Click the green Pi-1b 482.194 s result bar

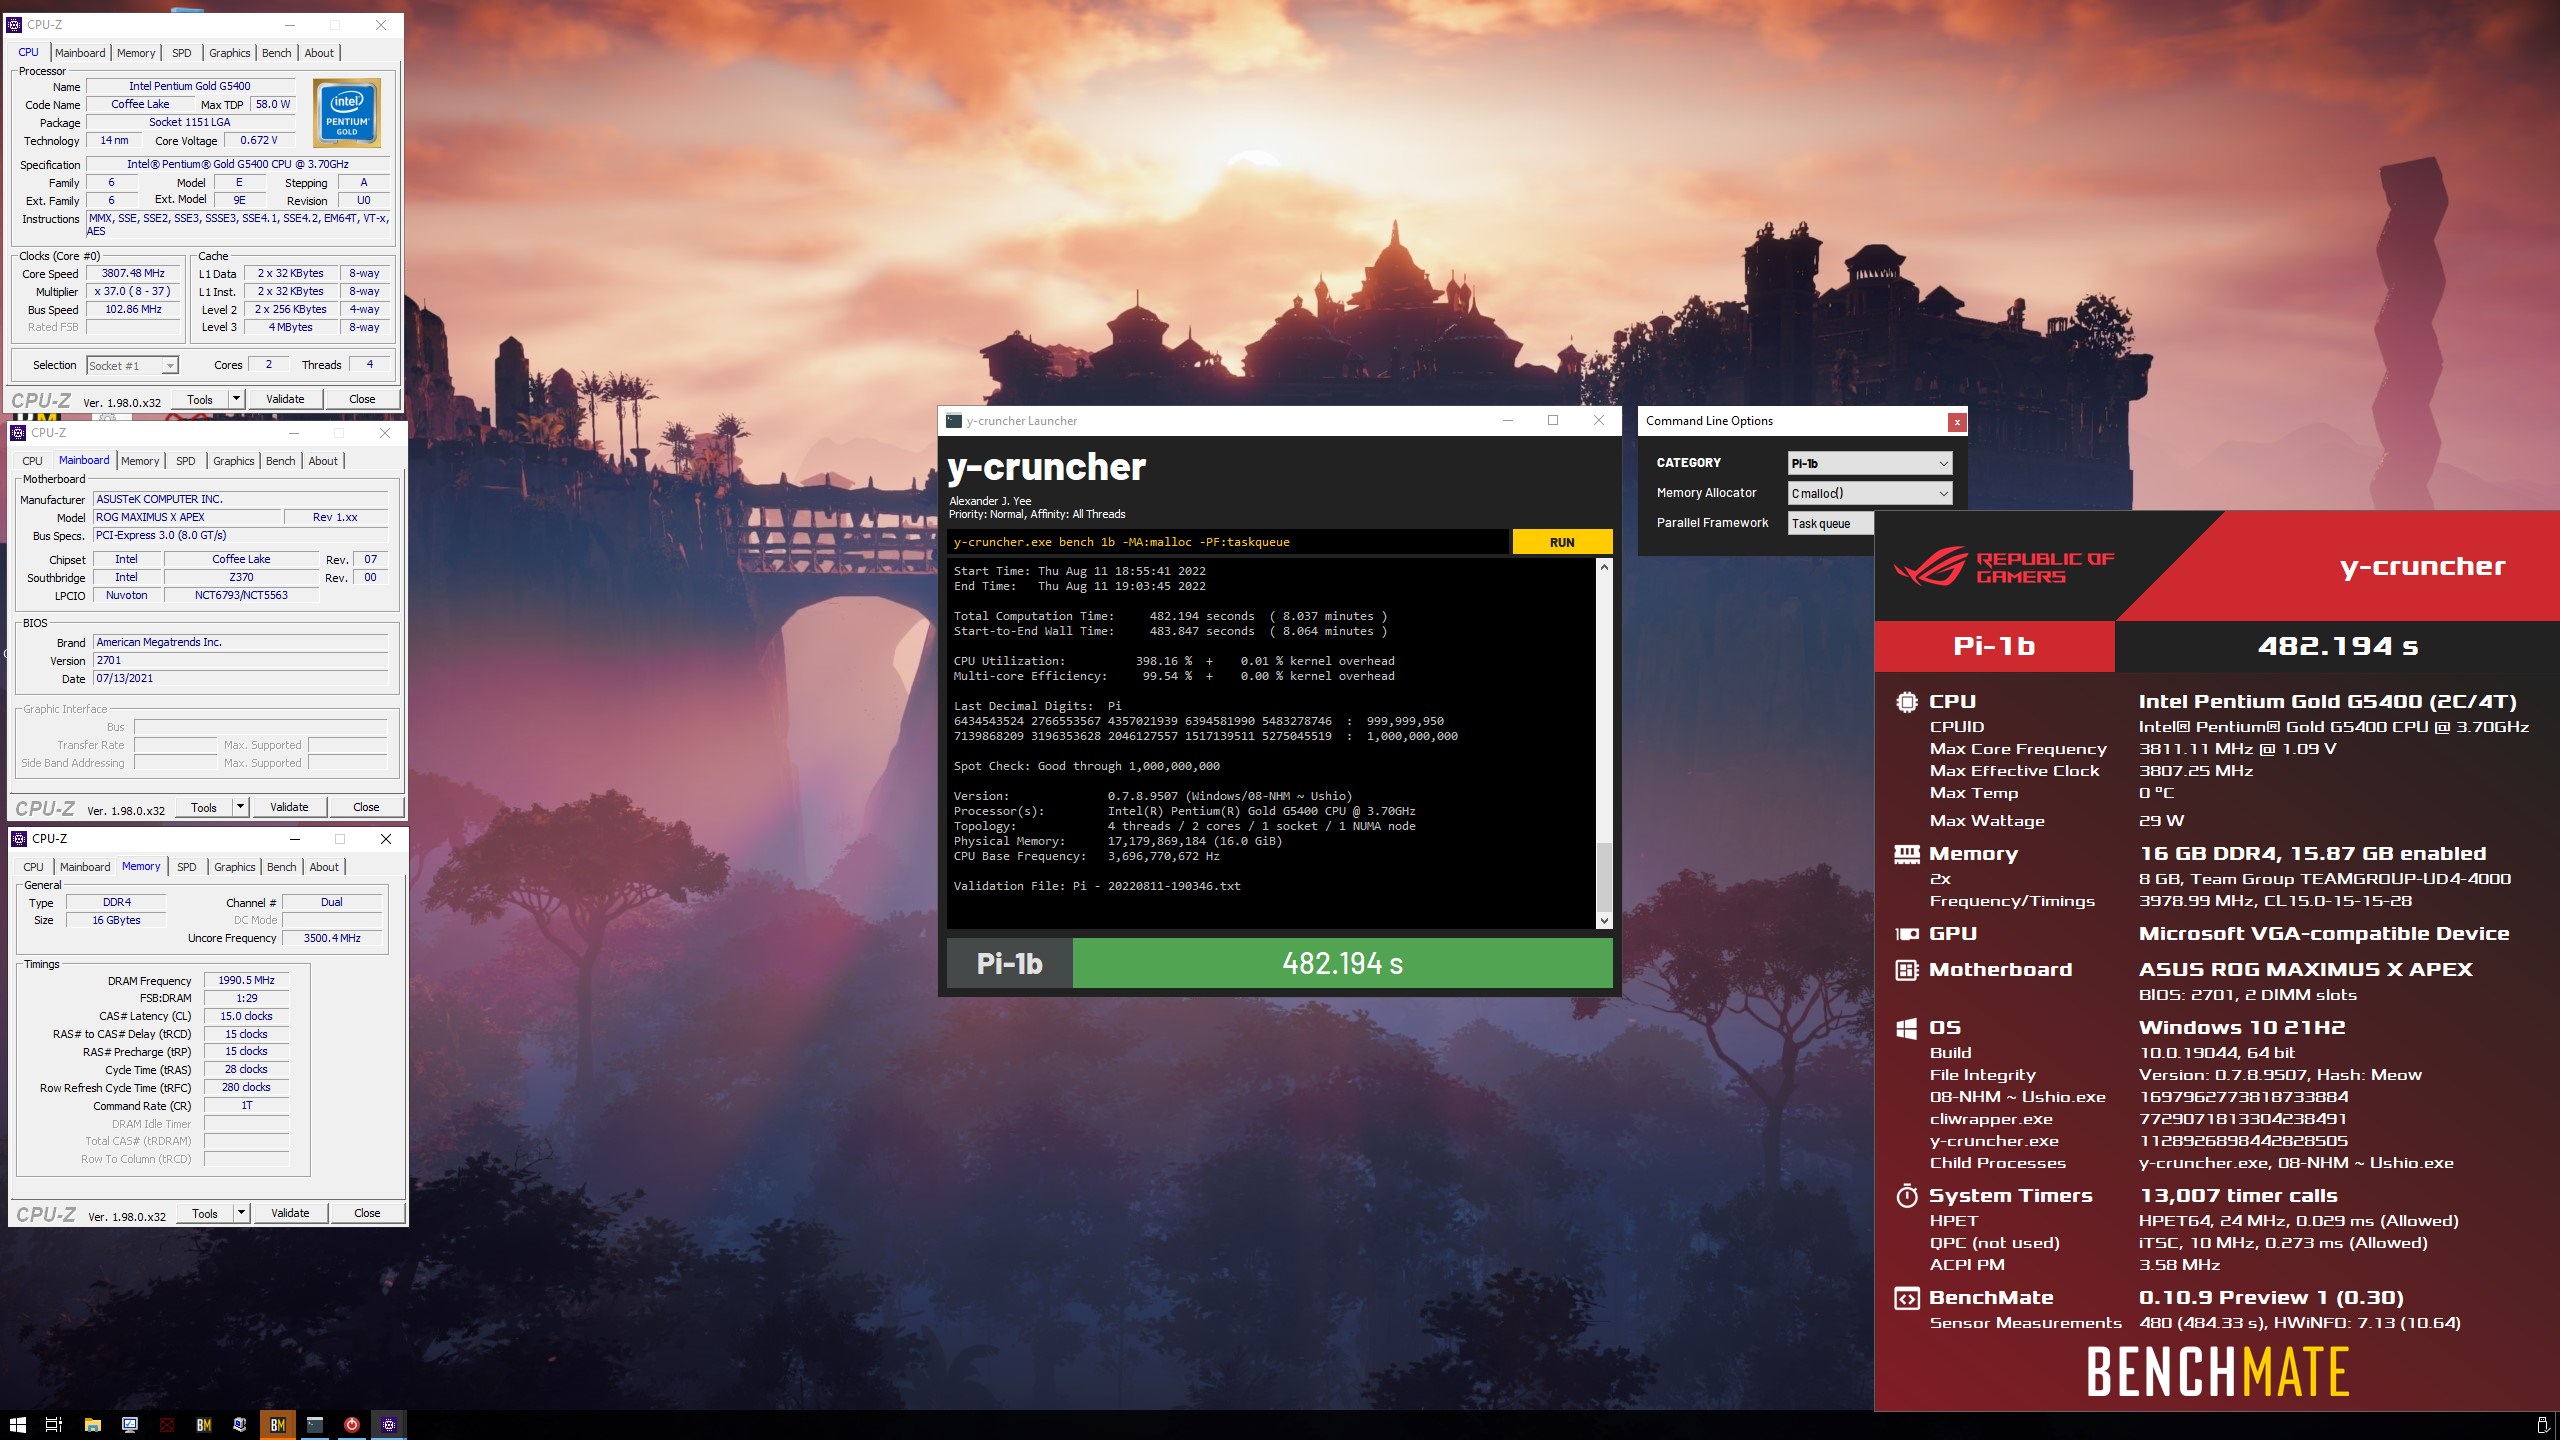[x=1342, y=963]
